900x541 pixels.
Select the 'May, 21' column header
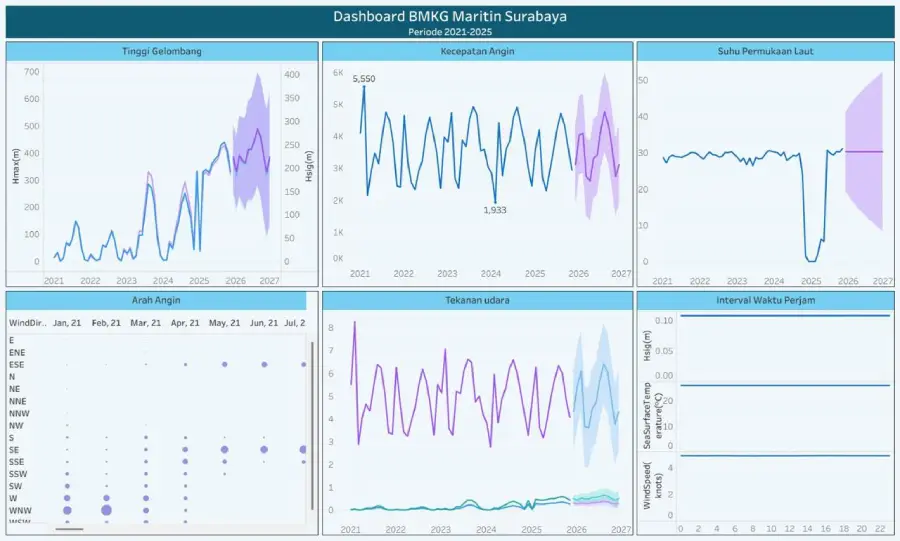tap(224, 323)
